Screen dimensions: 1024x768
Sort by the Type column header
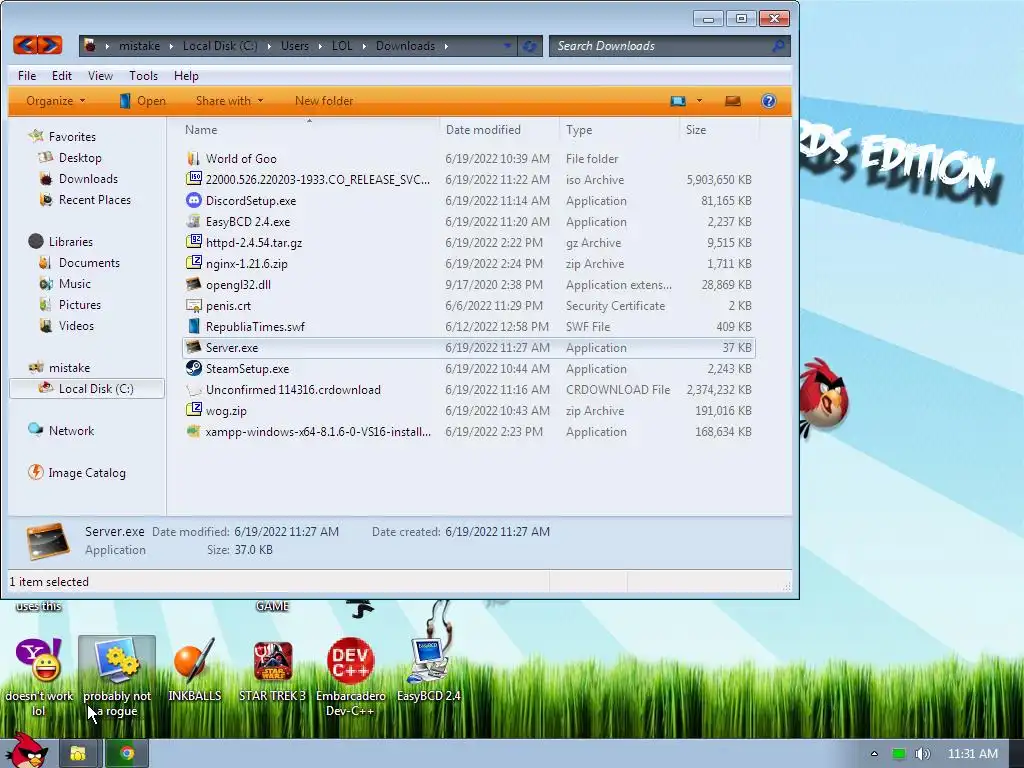coord(619,129)
